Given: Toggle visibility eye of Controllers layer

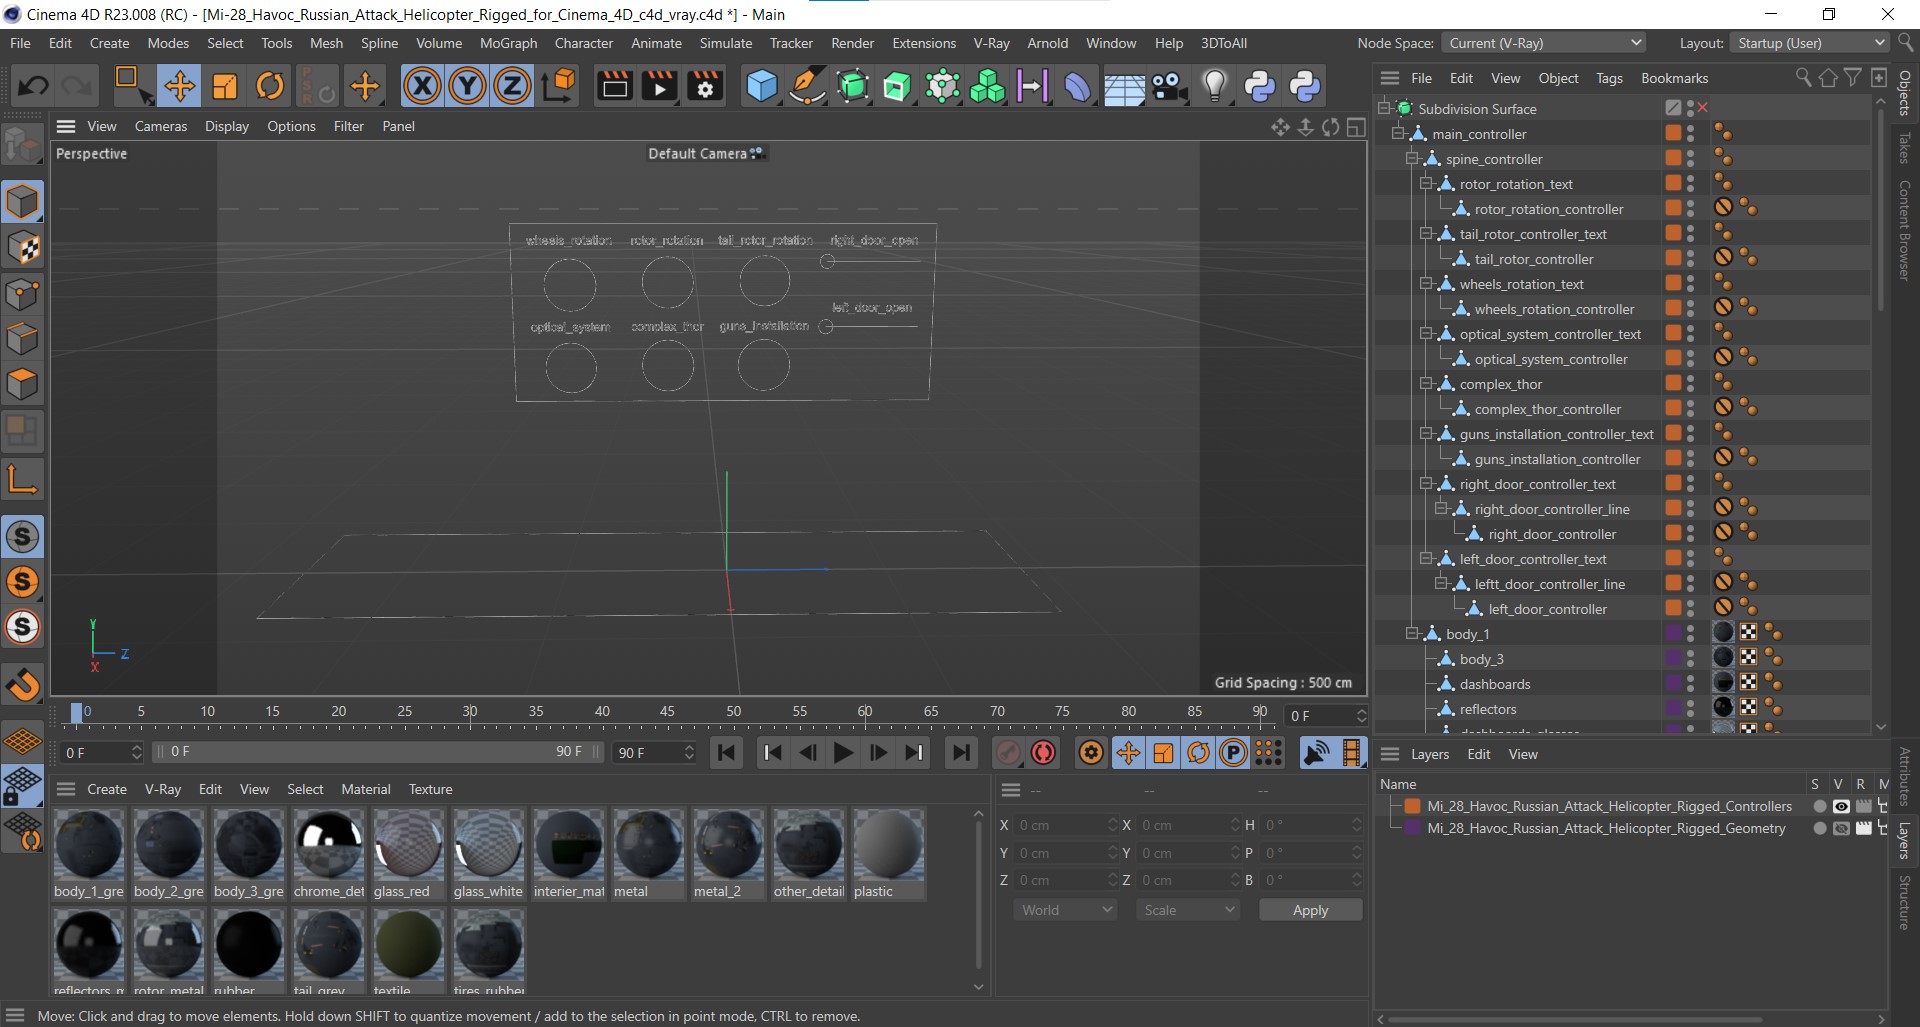Looking at the screenshot, I should 1841,806.
